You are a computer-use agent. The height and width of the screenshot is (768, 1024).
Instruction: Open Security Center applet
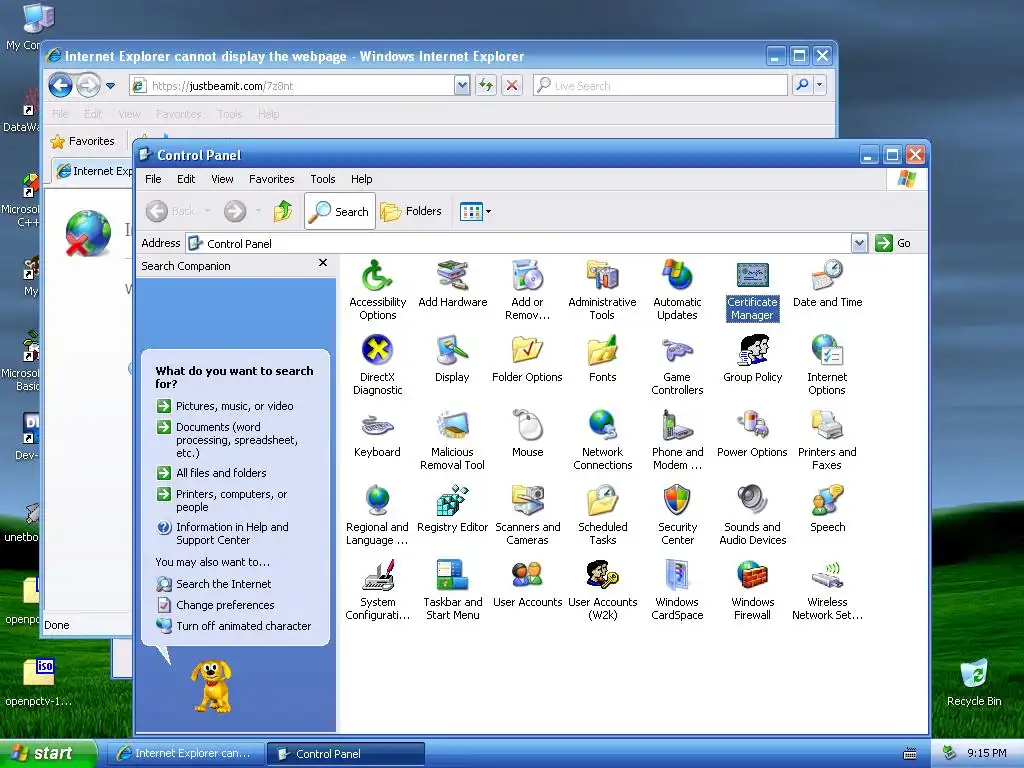pyautogui.click(x=677, y=515)
